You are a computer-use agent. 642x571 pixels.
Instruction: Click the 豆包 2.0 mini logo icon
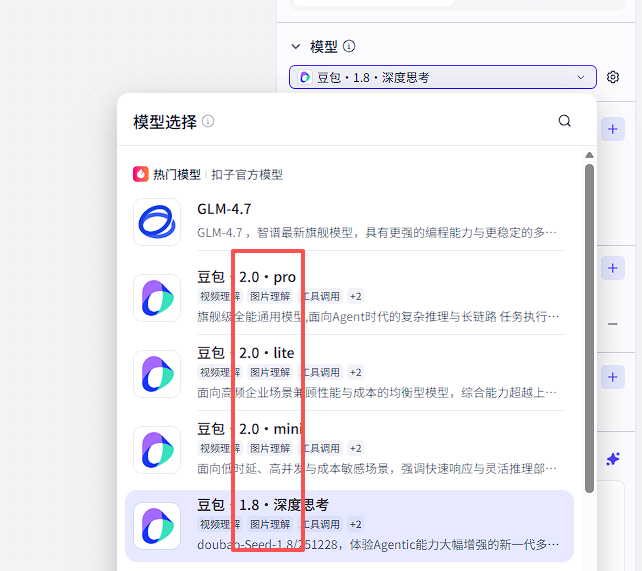[157, 450]
